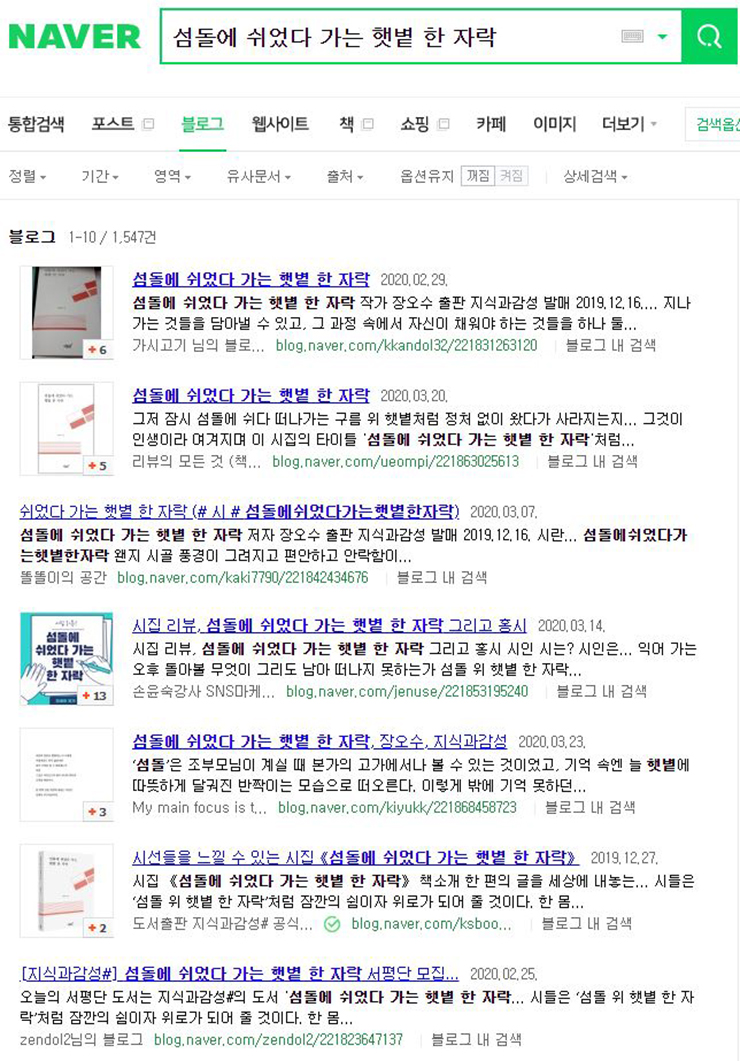Click the green verified checkmark icon beside blog.naver.com/ksboo
740x1061 pixels.
pos(332,924)
